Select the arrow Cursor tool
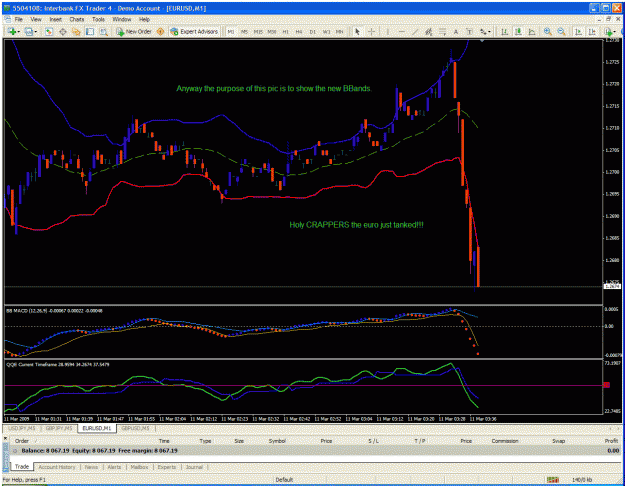625x486 pixels. tap(358, 31)
